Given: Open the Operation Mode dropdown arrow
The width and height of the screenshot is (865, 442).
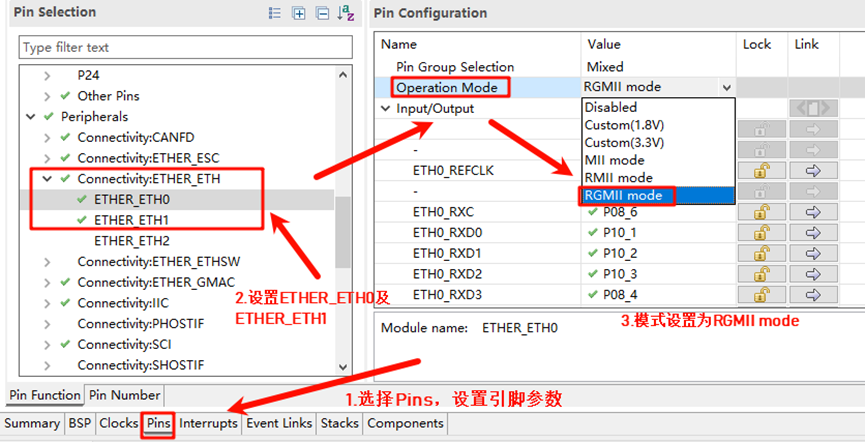Looking at the screenshot, I should [725, 88].
